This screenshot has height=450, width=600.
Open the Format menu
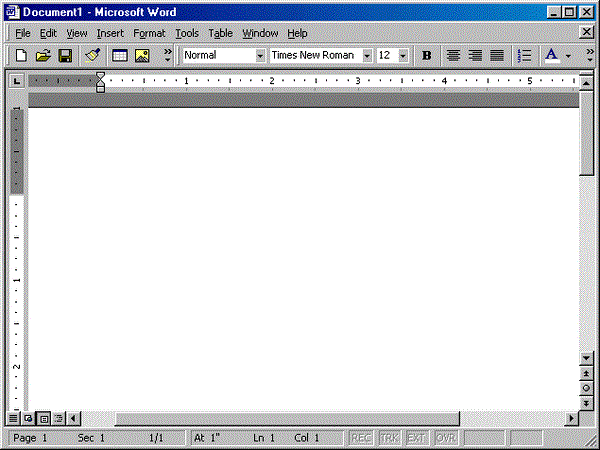(149, 34)
